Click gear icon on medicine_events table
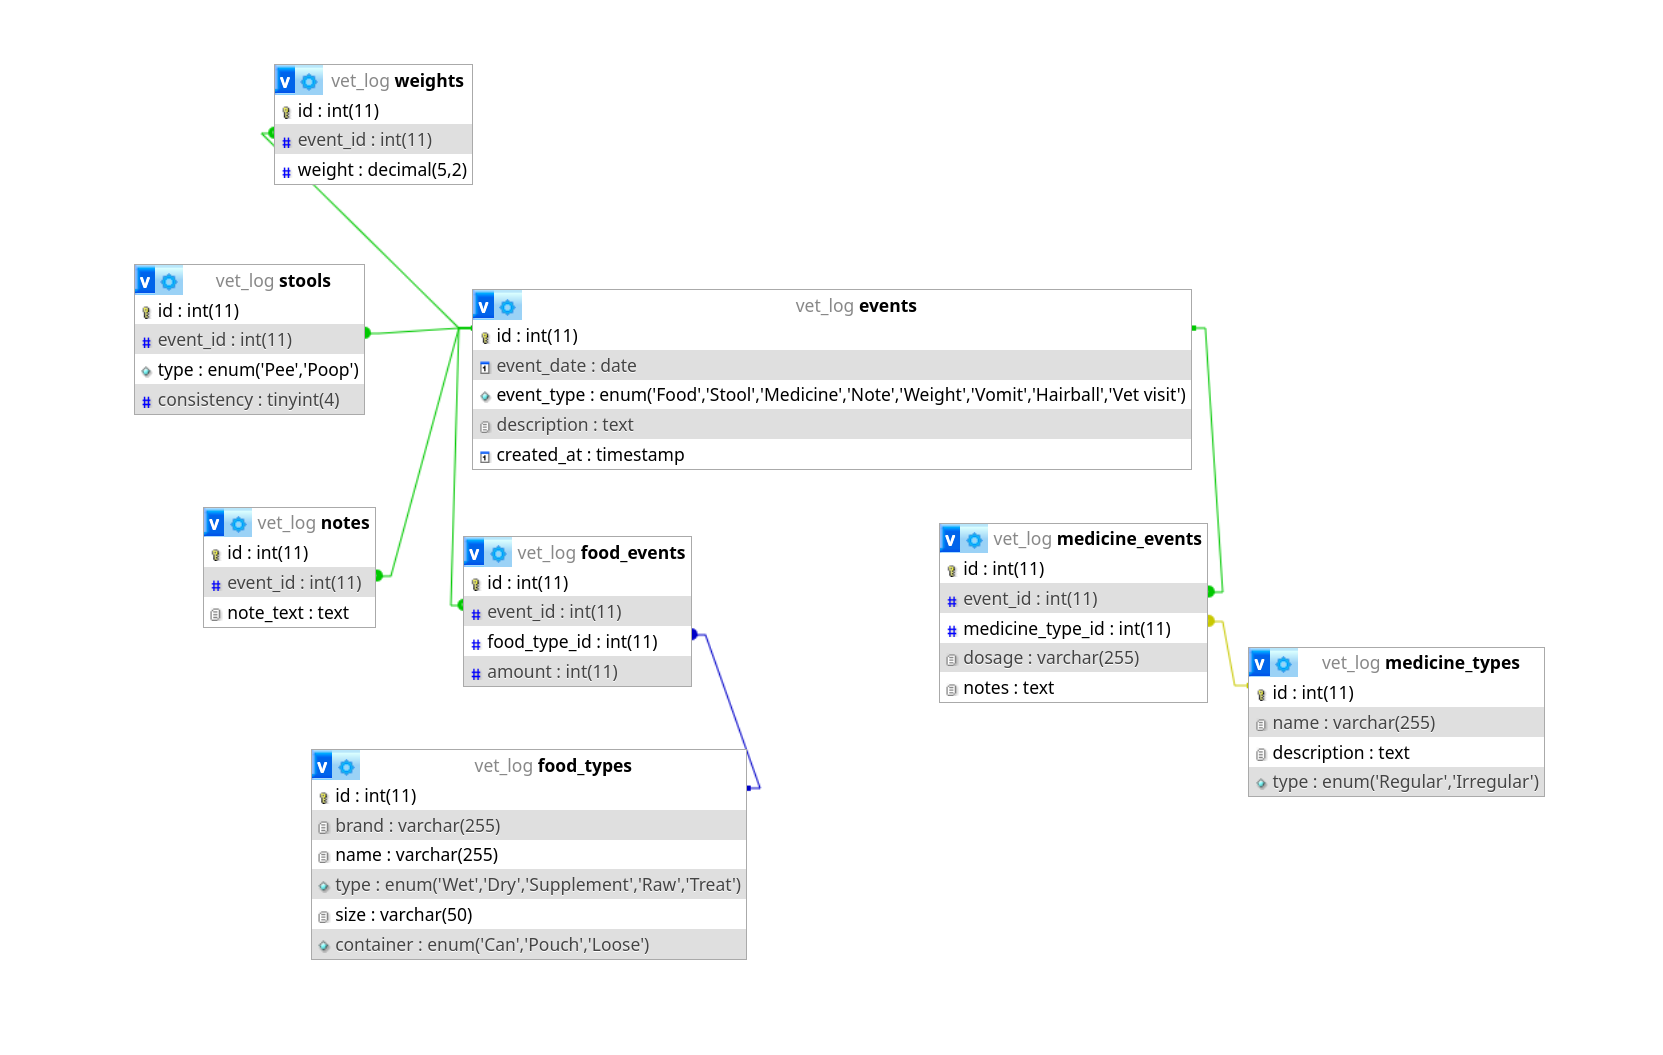The height and width of the screenshot is (1055, 1663). pyautogui.click(x=975, y=540)
